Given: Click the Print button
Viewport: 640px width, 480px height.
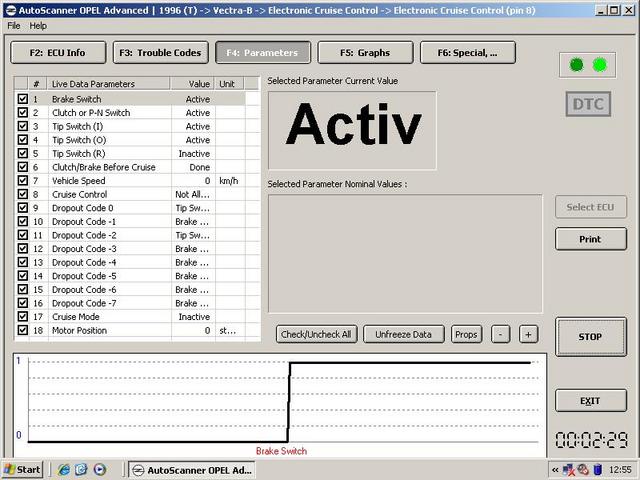Looking at the screenshot, I should point(590,239).
